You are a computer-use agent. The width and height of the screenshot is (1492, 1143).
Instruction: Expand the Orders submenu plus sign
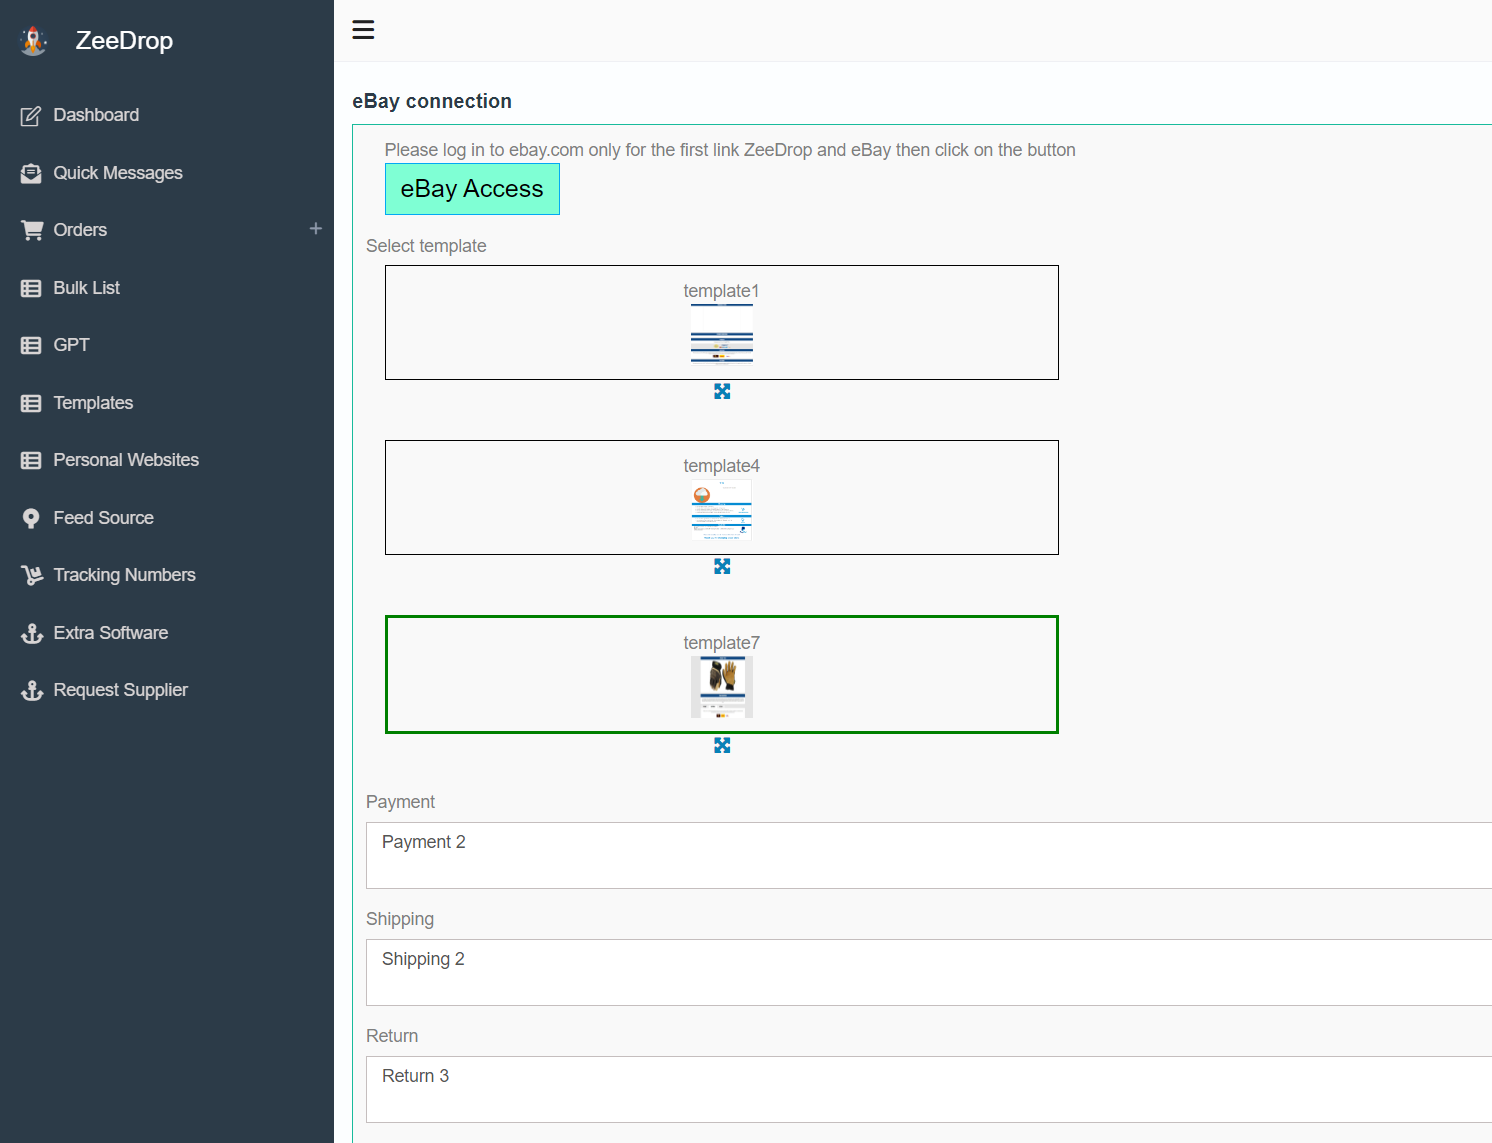(316, 229)
